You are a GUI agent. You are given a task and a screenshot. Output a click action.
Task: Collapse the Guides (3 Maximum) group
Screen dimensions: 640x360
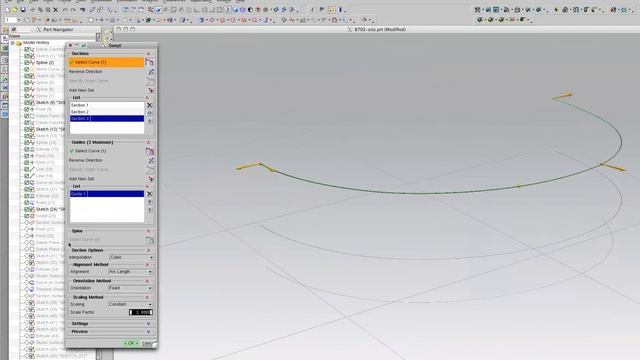click(x=148, y=142)
